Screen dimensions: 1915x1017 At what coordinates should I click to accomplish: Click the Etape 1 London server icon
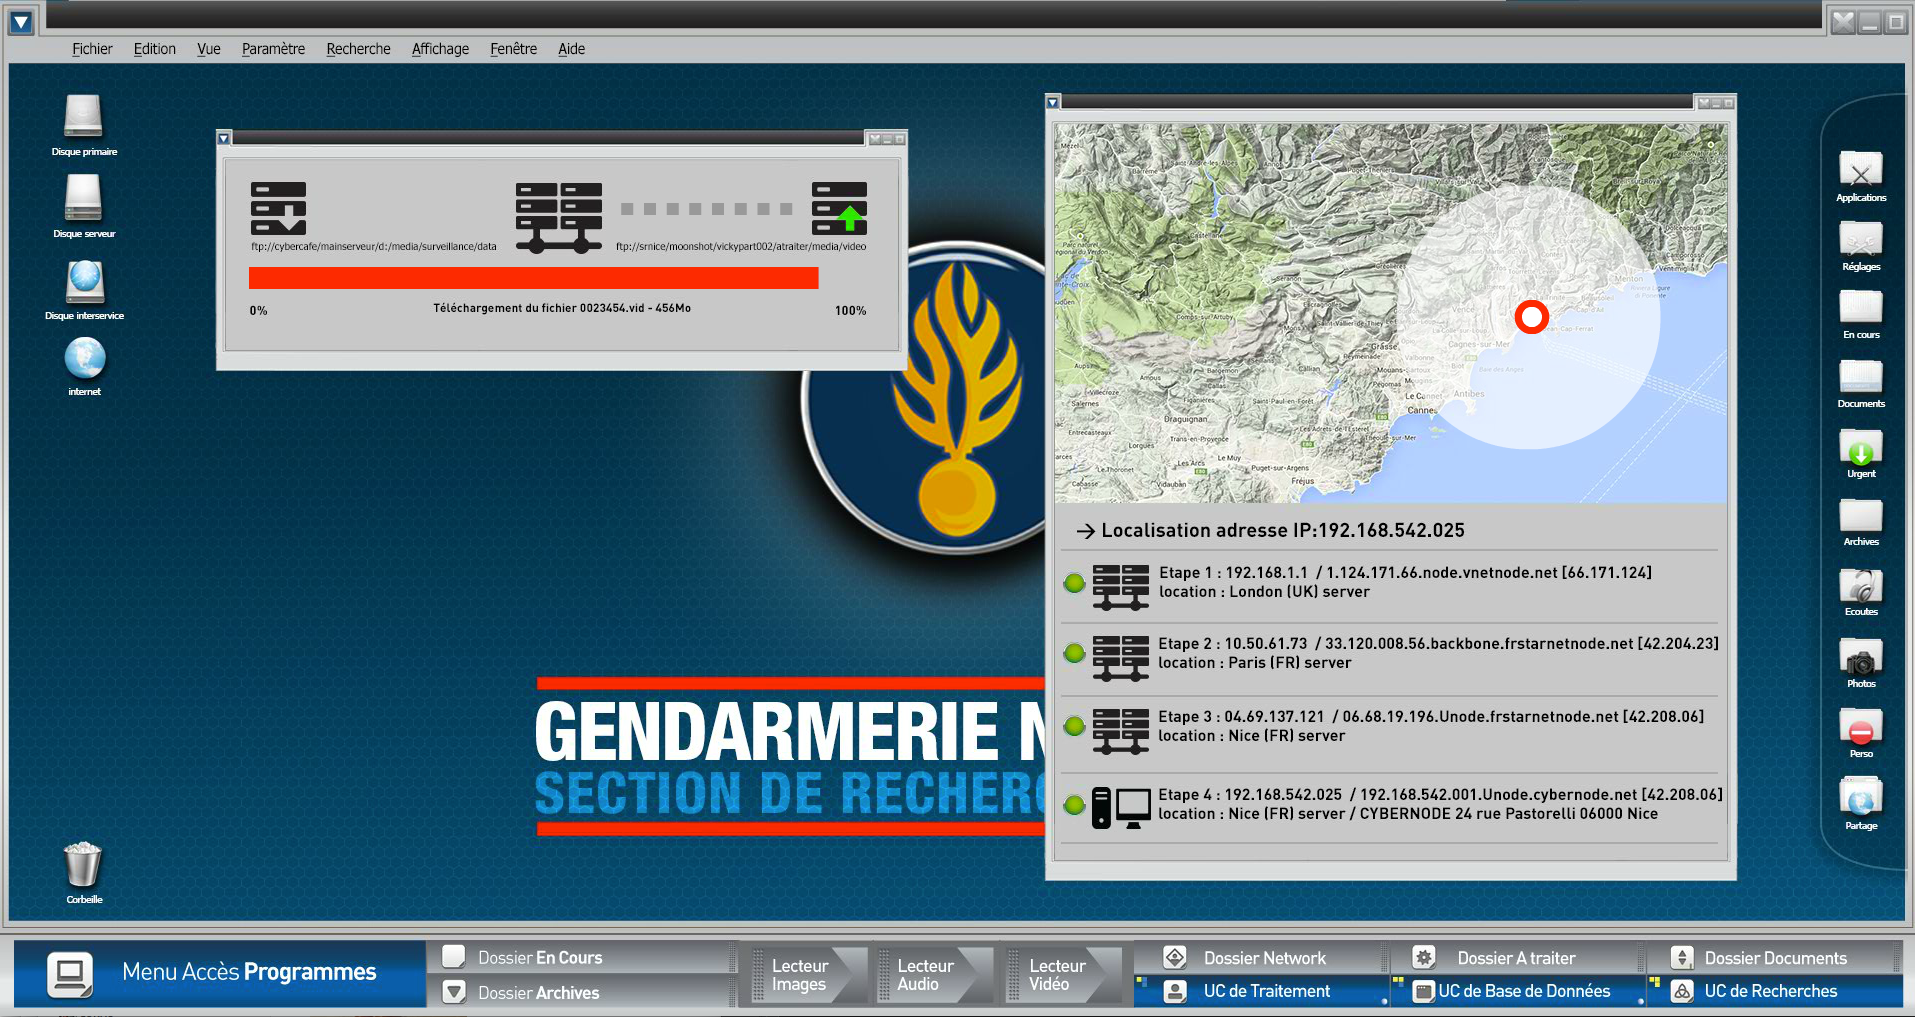pos(1120,587)
